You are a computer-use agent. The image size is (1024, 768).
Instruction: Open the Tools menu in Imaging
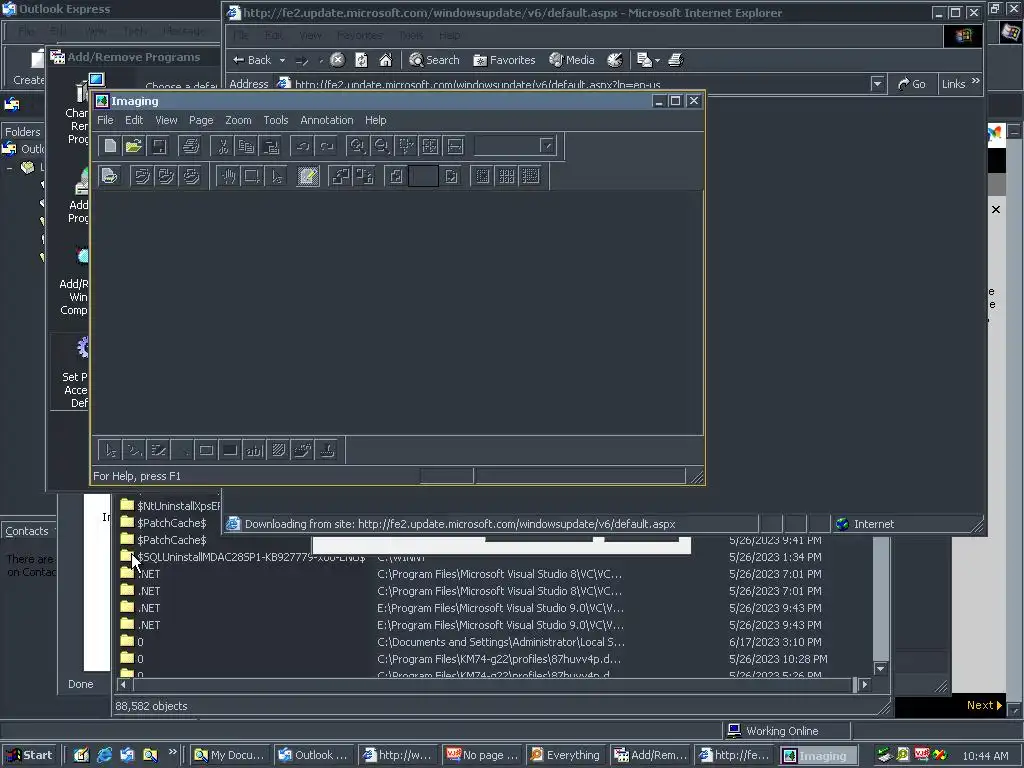[276, 120]
